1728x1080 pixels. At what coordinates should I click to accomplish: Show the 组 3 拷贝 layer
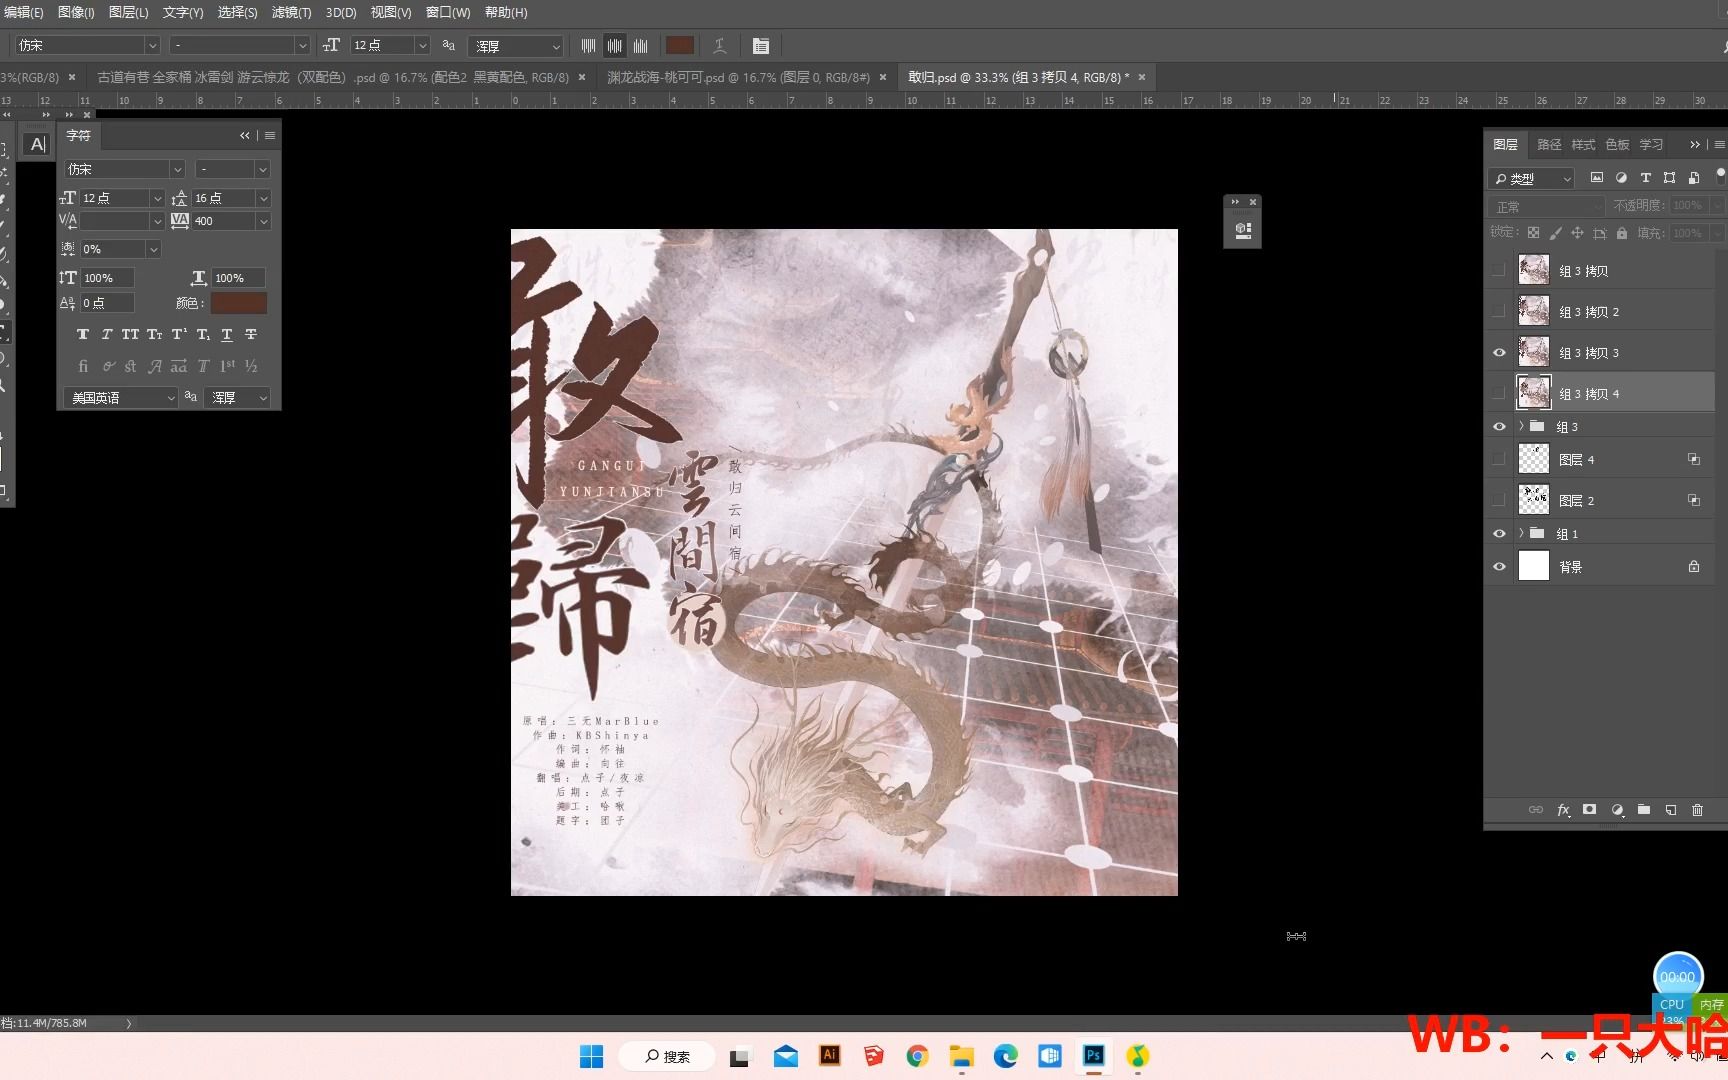[x=1499, y=270]
